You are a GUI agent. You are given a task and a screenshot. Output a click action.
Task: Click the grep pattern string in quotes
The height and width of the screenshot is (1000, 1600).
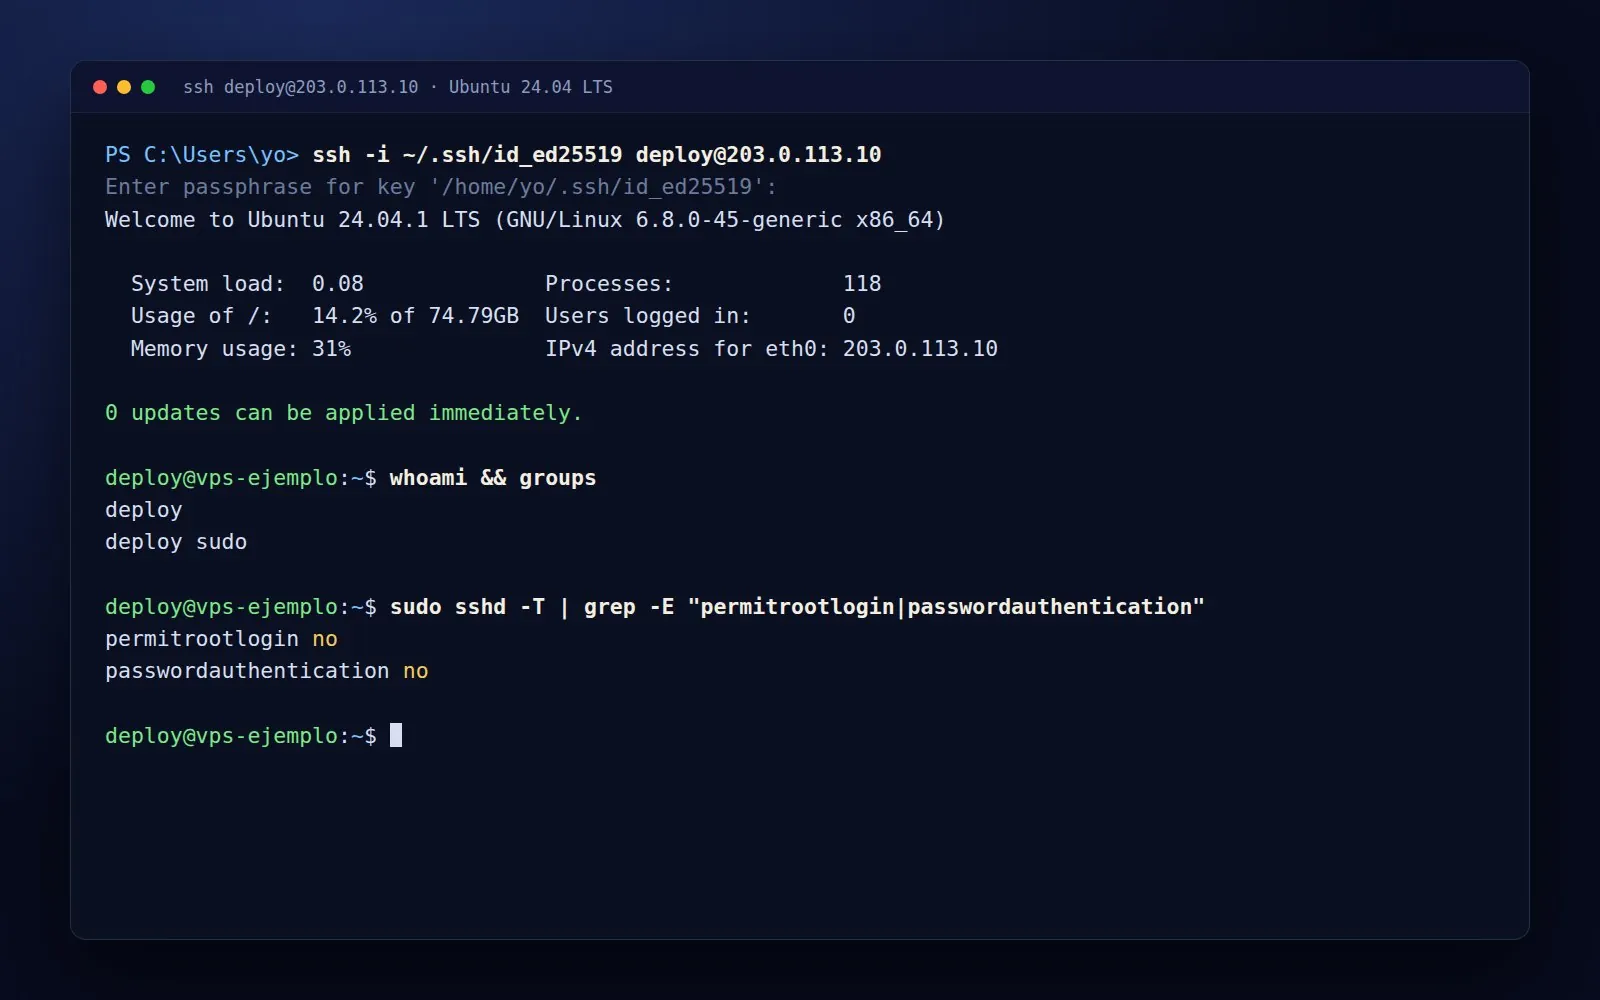click(946, 607)
